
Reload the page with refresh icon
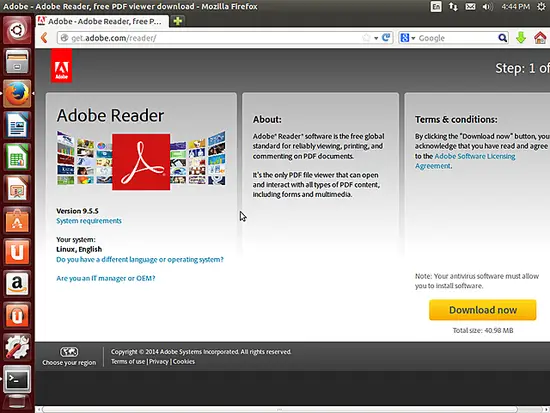point(386,38)
